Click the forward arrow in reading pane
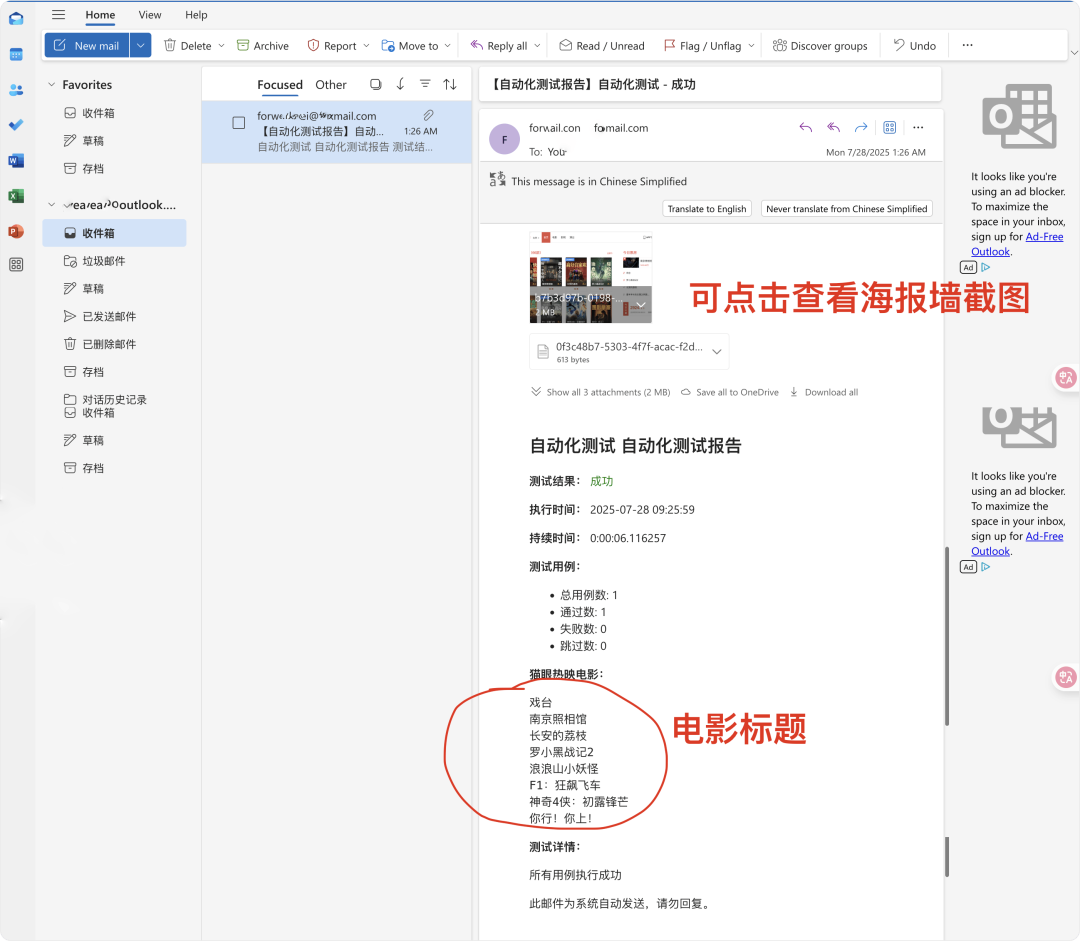 [x=861, y=127]
